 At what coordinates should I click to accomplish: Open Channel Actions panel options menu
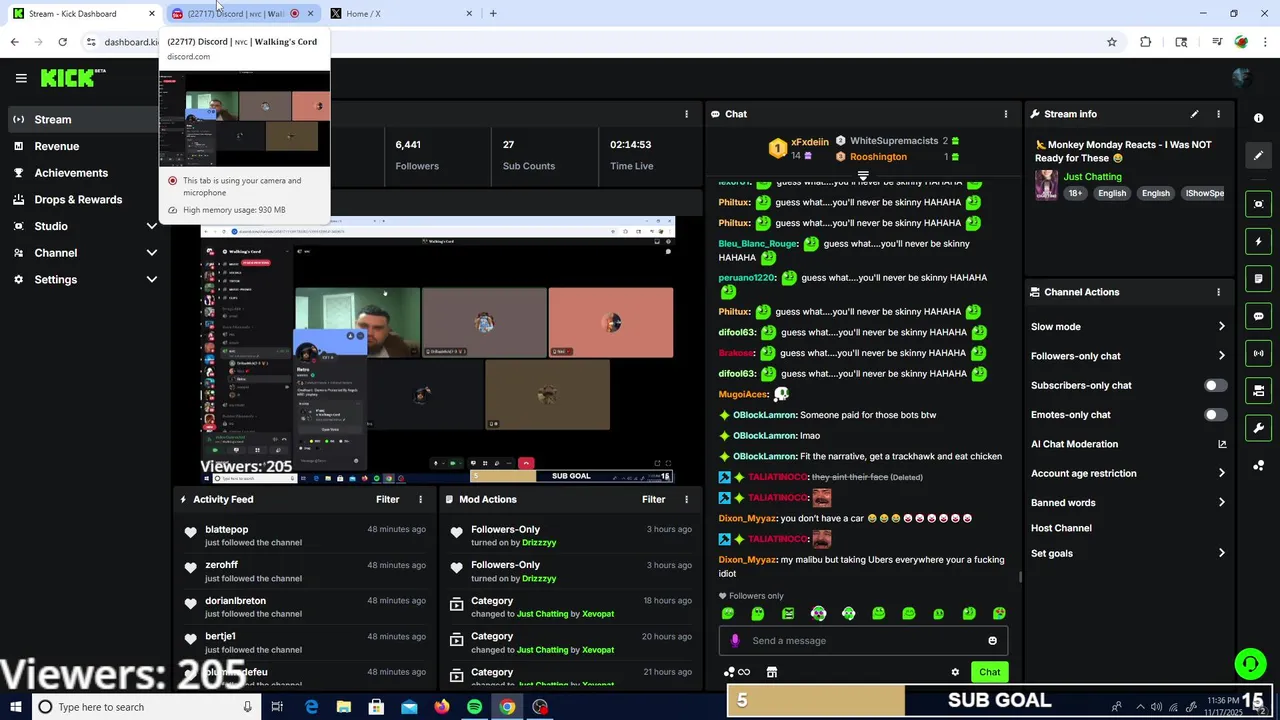tap(1218, 292)
